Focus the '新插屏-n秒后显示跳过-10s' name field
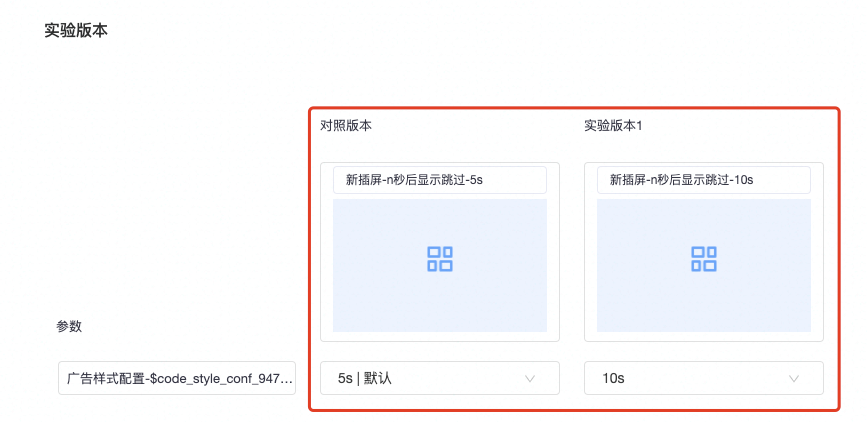The width and height of the screenshot is (867, 422). (x=704, y=180)
